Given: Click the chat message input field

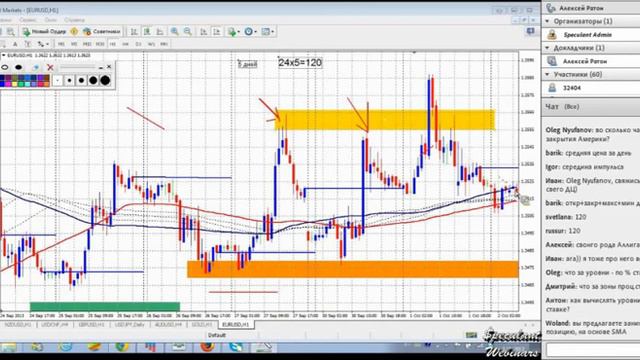Looking at the screenshot, I should [x=593, y=350].
